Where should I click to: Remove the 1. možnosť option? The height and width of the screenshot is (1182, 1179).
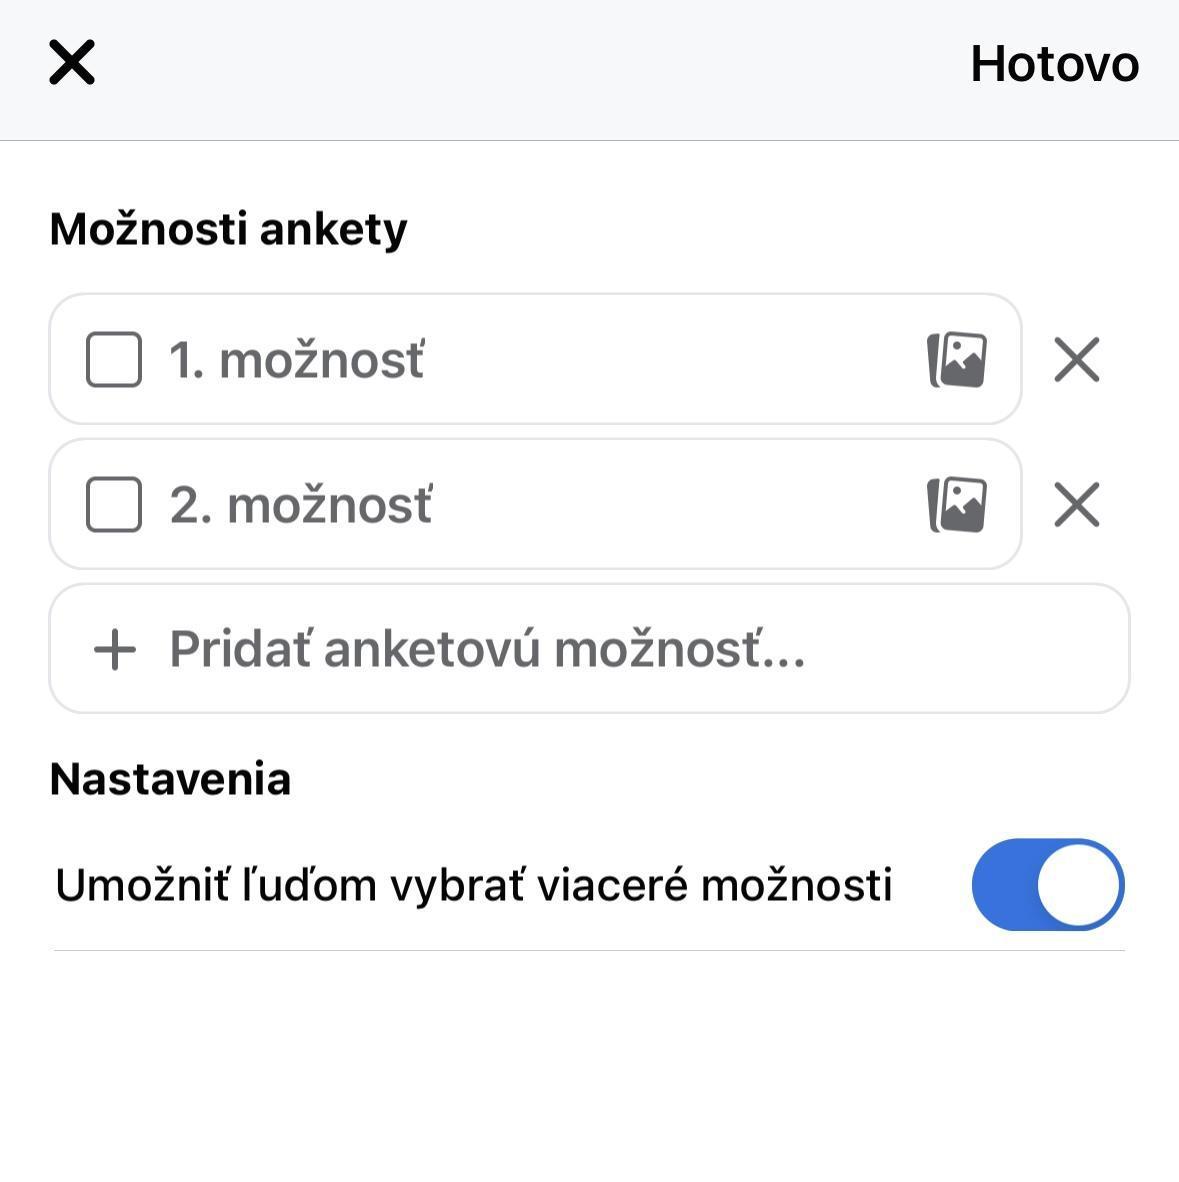click(x=1077, y=360)
